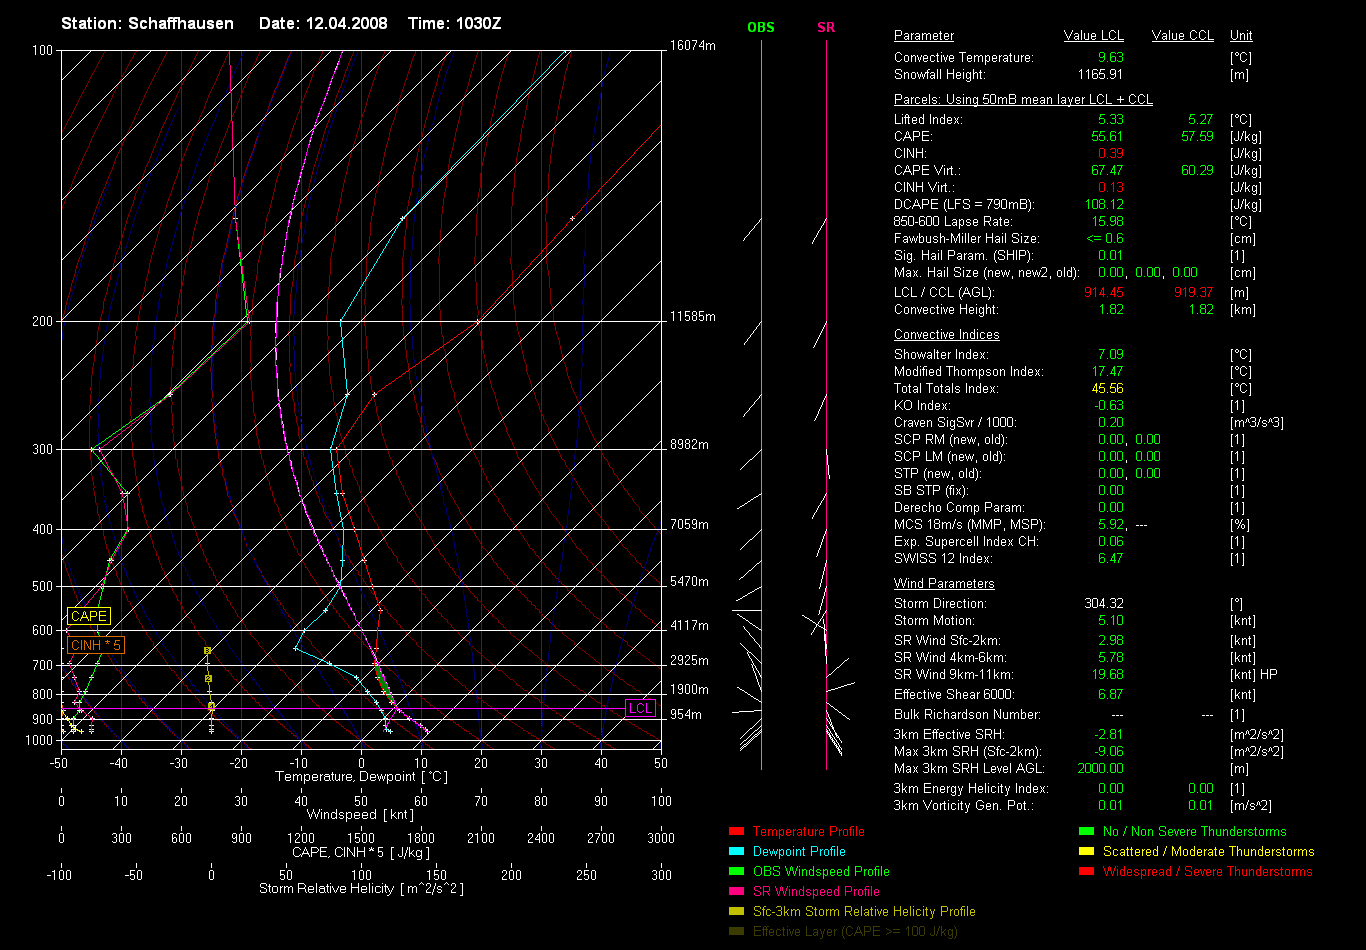Click the SR Wind 9km-11km value 19.68
This screenshot has height=950, width=1366.
pos(1107,675)
